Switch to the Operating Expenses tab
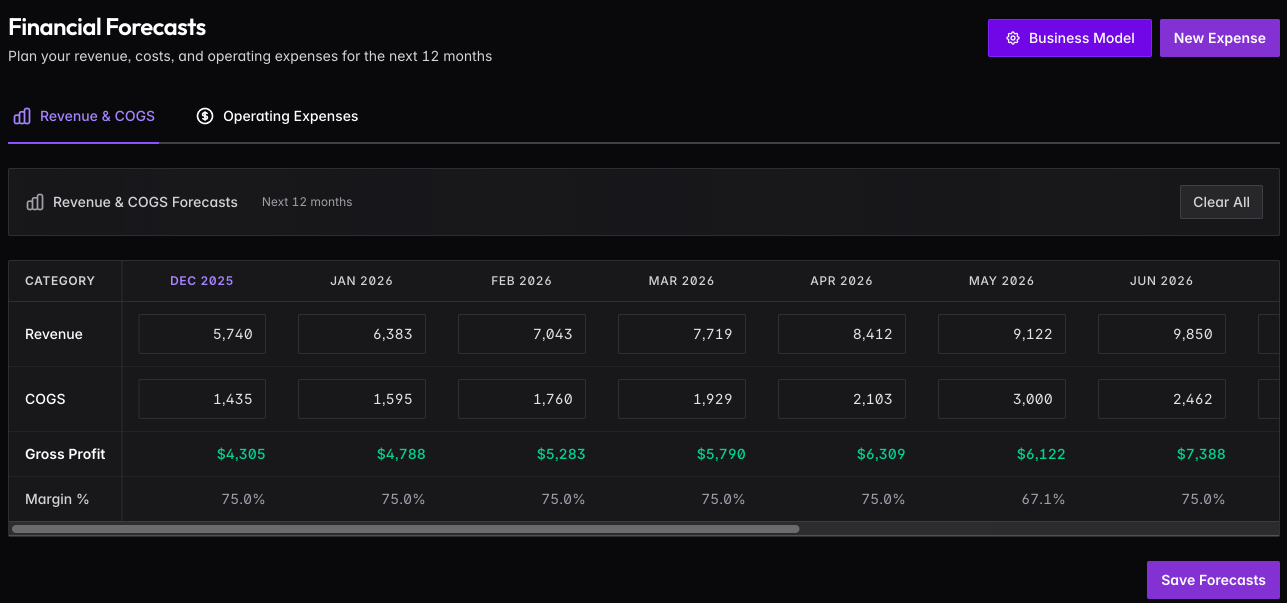1287x603 pixels. click(278, 116)
